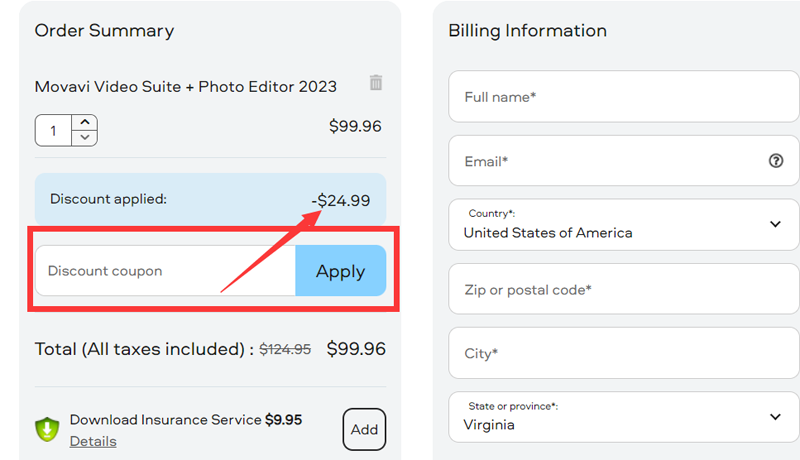Remove product with the trash icon
The width and height of the screenshot is (800, 460).
pos(376,83)
